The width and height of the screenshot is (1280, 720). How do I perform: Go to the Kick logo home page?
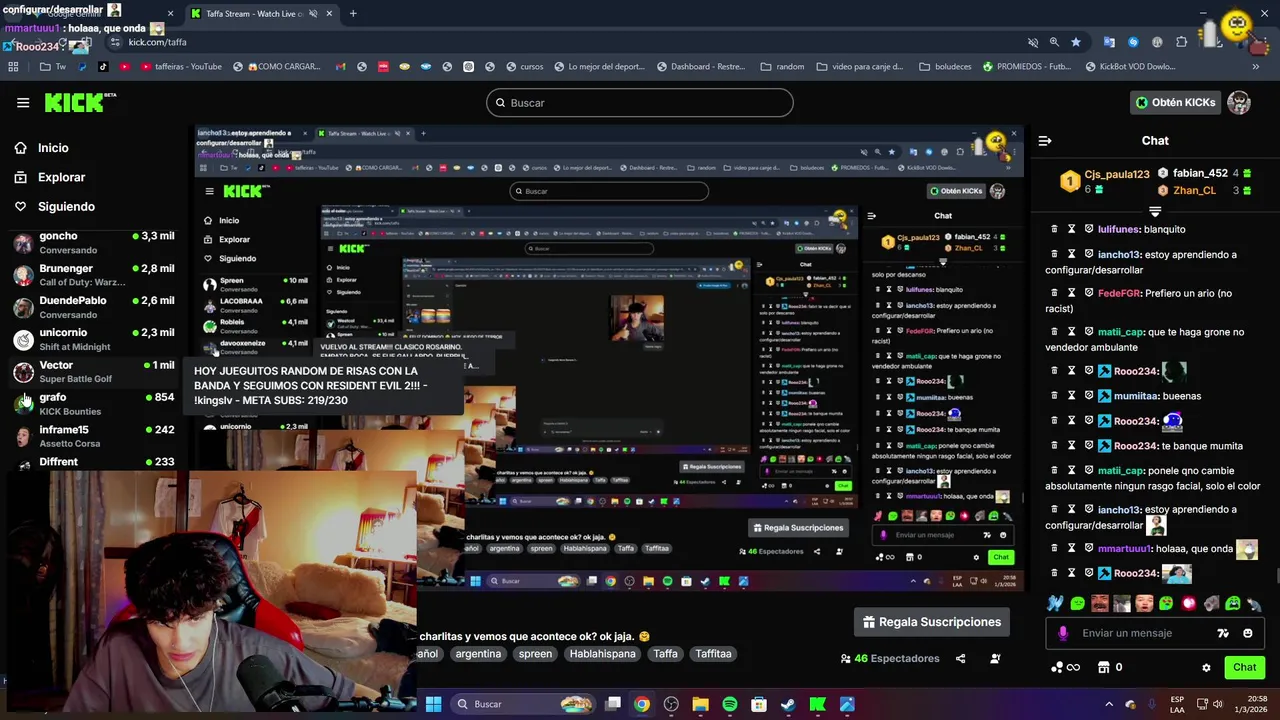pyautogui.click(x=80, y=102)
